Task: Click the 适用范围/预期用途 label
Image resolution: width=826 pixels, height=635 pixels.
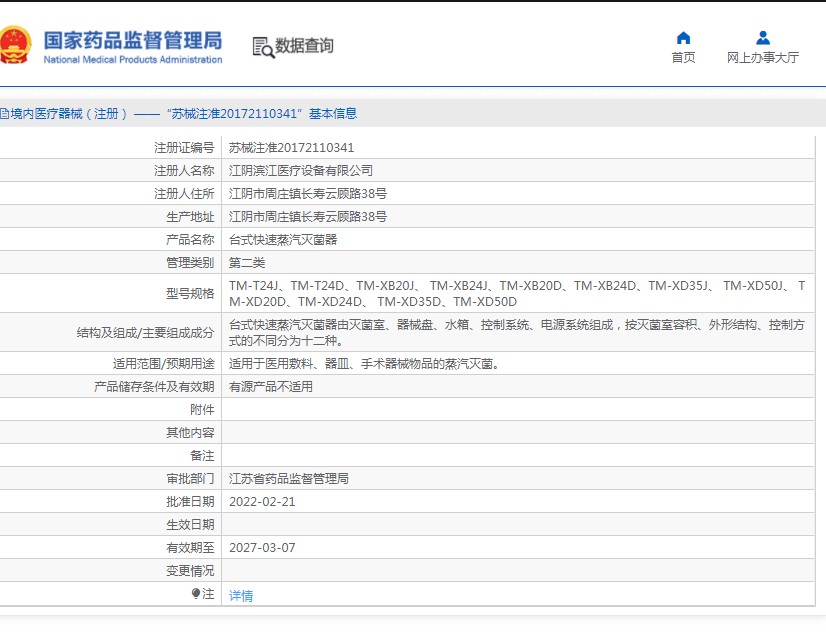Action: [163, 364]
